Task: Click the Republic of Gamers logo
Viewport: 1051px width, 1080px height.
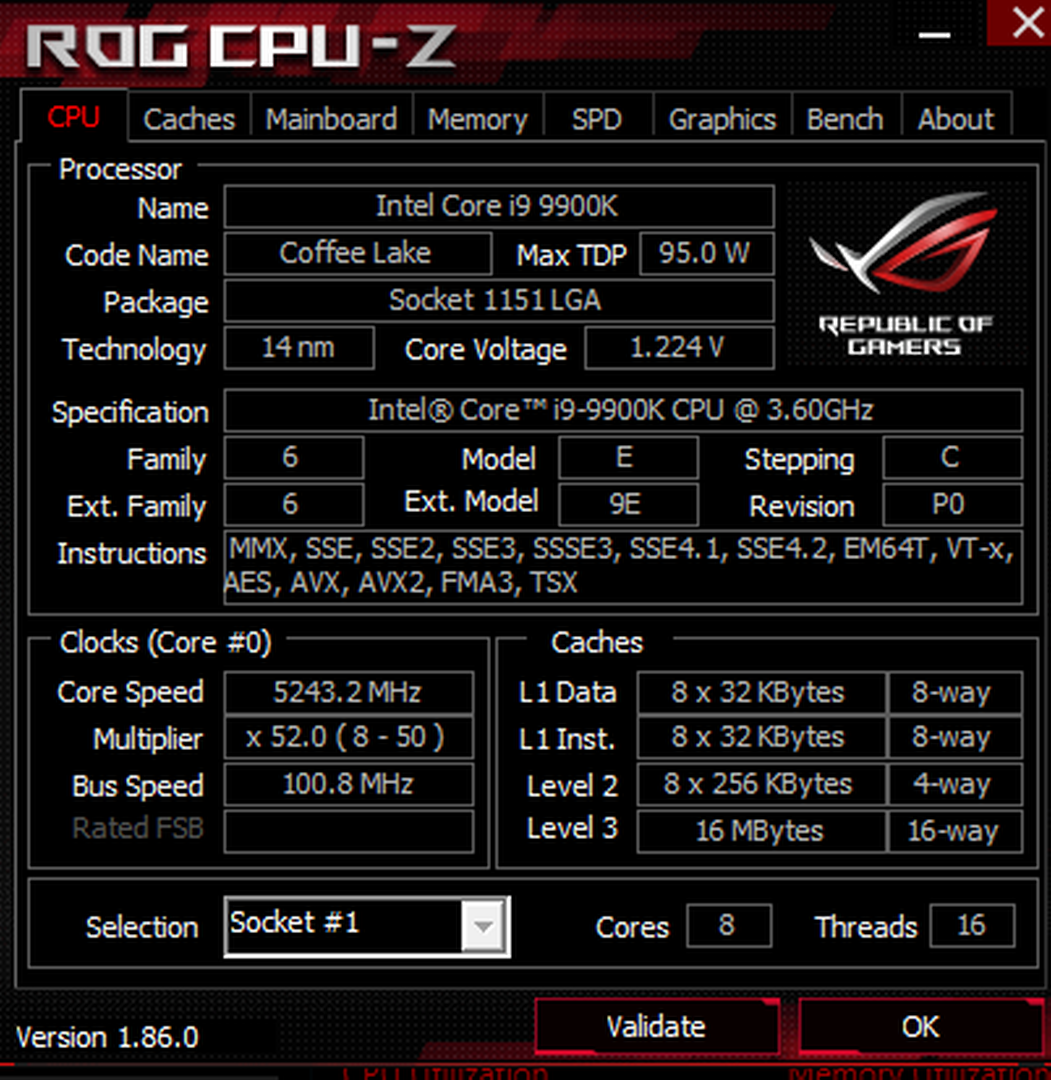Action: click(x=906, y=273)
